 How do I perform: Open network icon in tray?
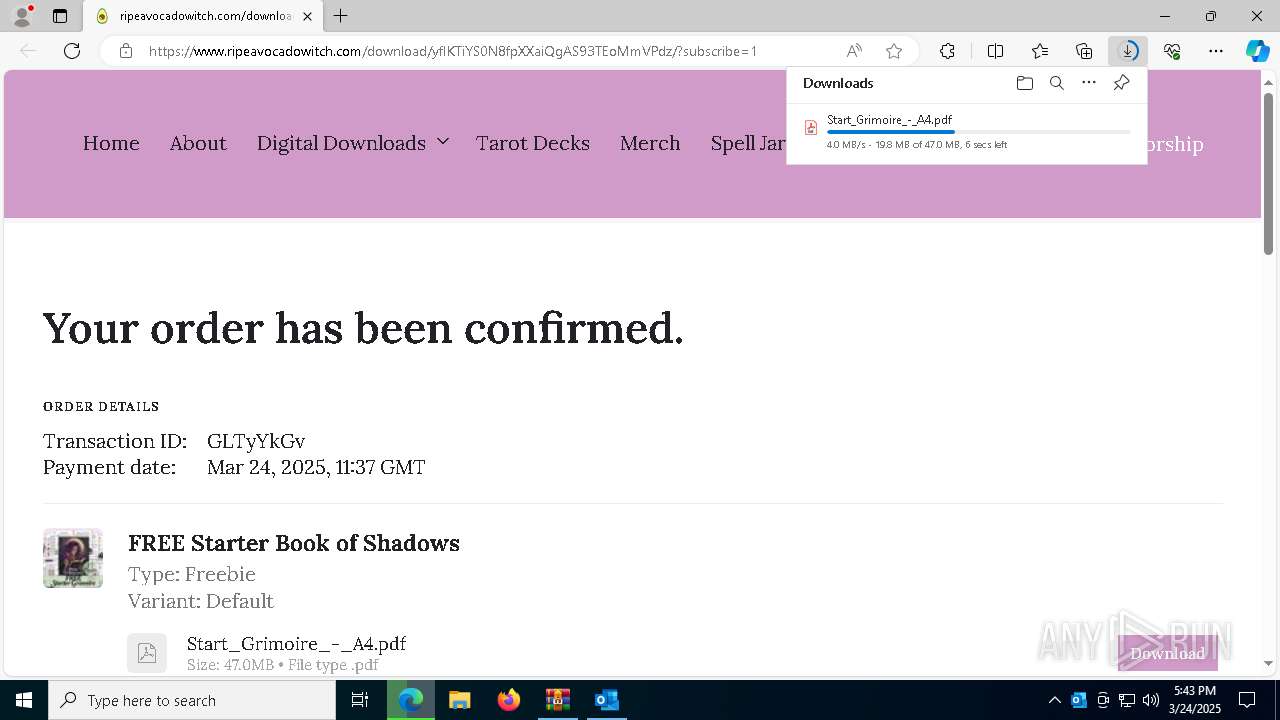1127,700
